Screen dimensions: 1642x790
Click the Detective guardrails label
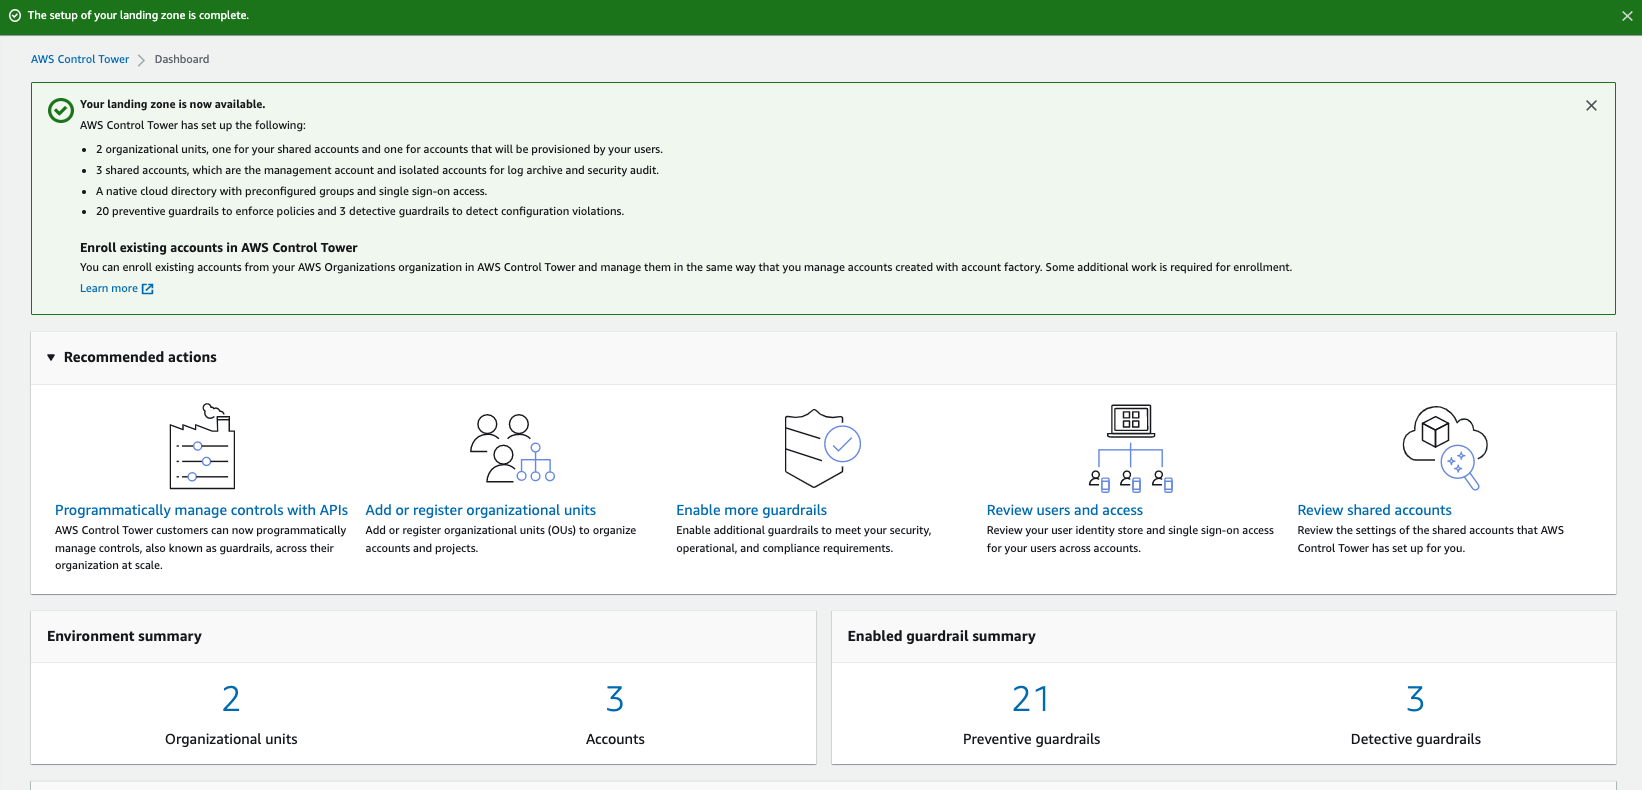[x=1415, y=739]
